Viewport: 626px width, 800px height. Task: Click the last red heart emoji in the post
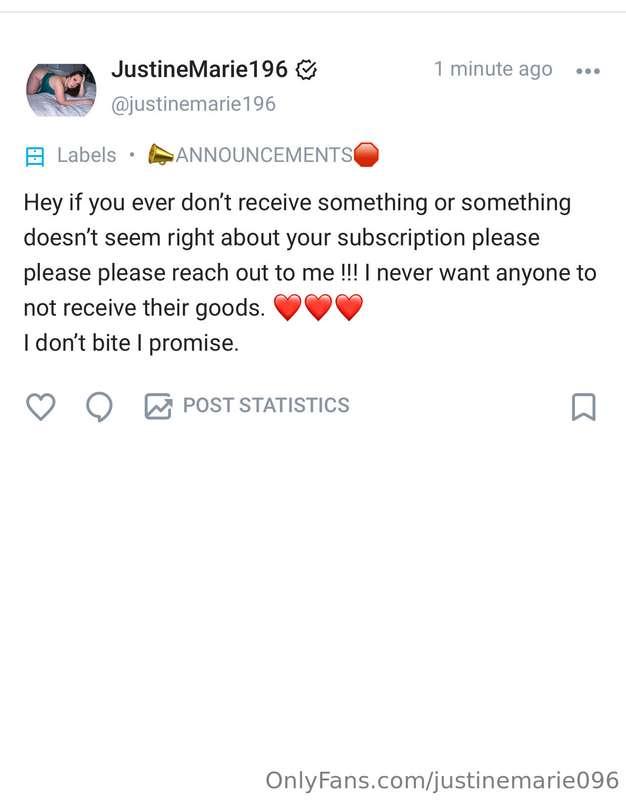pos(348,309)
